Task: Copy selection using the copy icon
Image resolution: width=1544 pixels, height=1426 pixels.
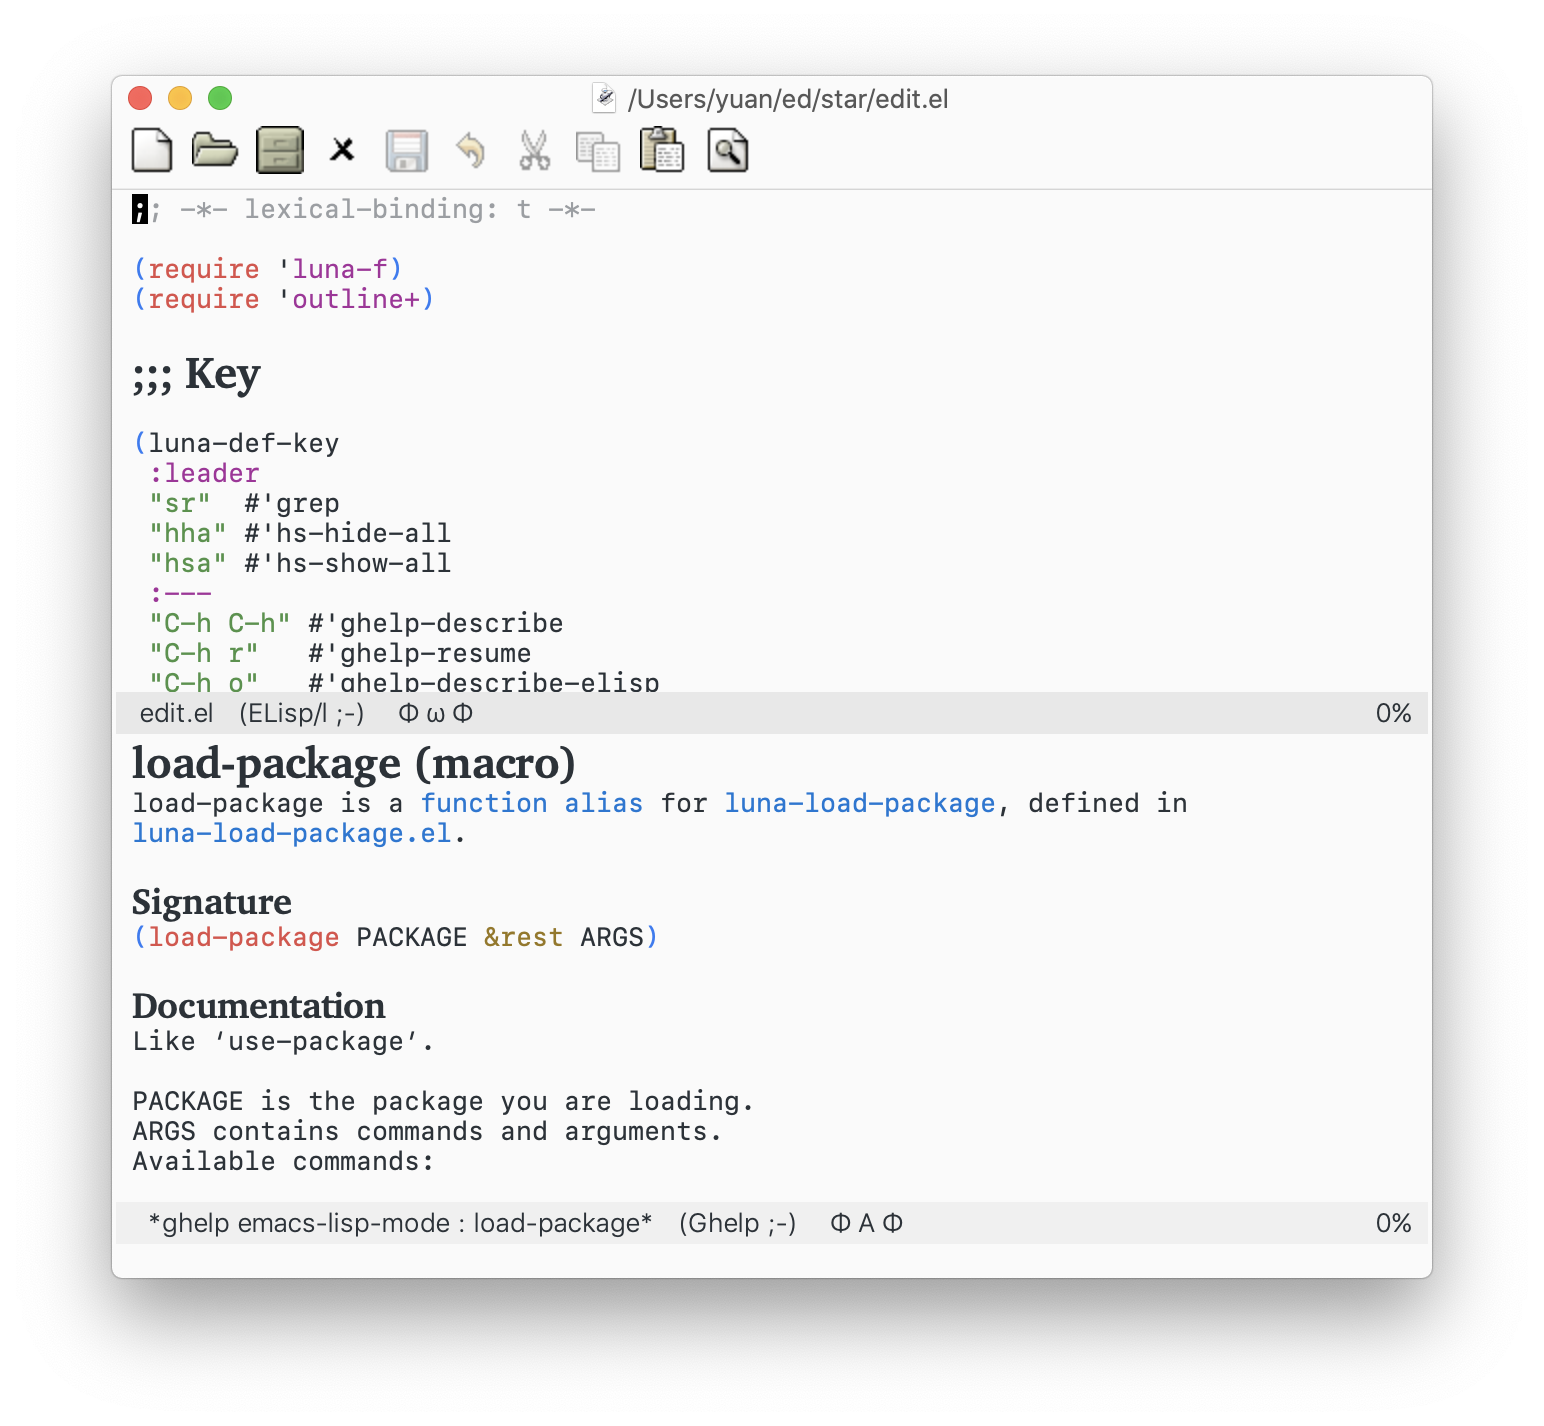Action: coord(598,151)
